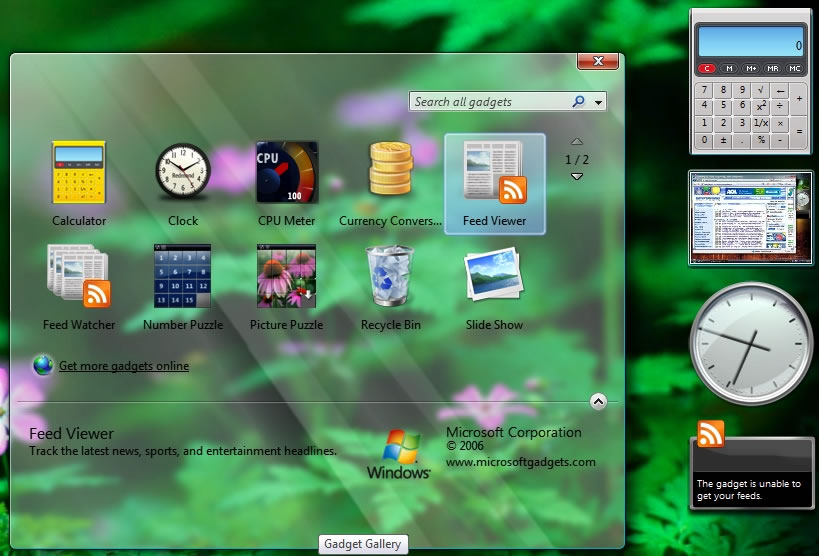This screenshot has width=819, height=556.
Task: Click the 'Feed Viewer' heading in details pane
Action: click(72, 433)
